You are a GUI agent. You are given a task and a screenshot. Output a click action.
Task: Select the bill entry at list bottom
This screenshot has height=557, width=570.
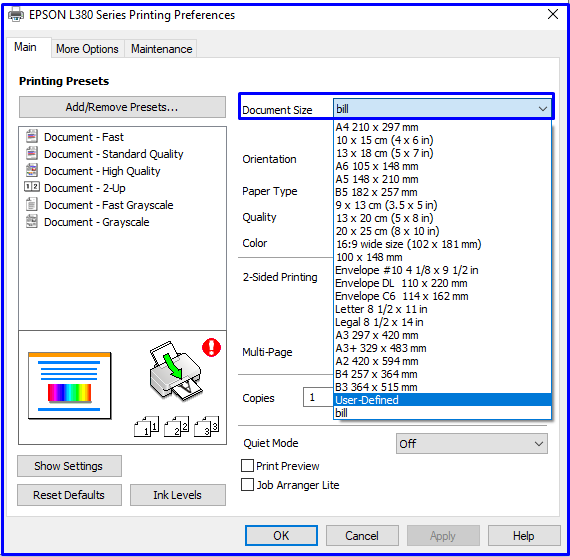pyautogui.click(x=442, y=413)
